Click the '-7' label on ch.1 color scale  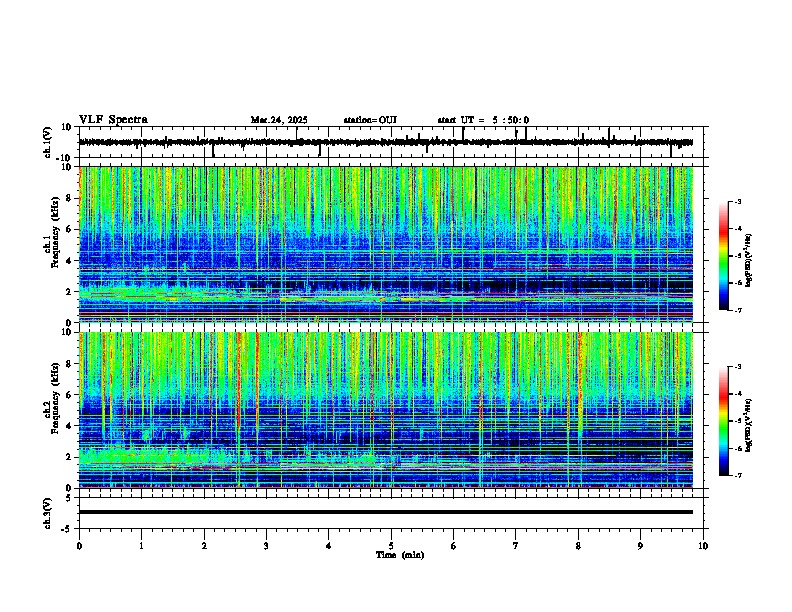[x=737, y=310]
